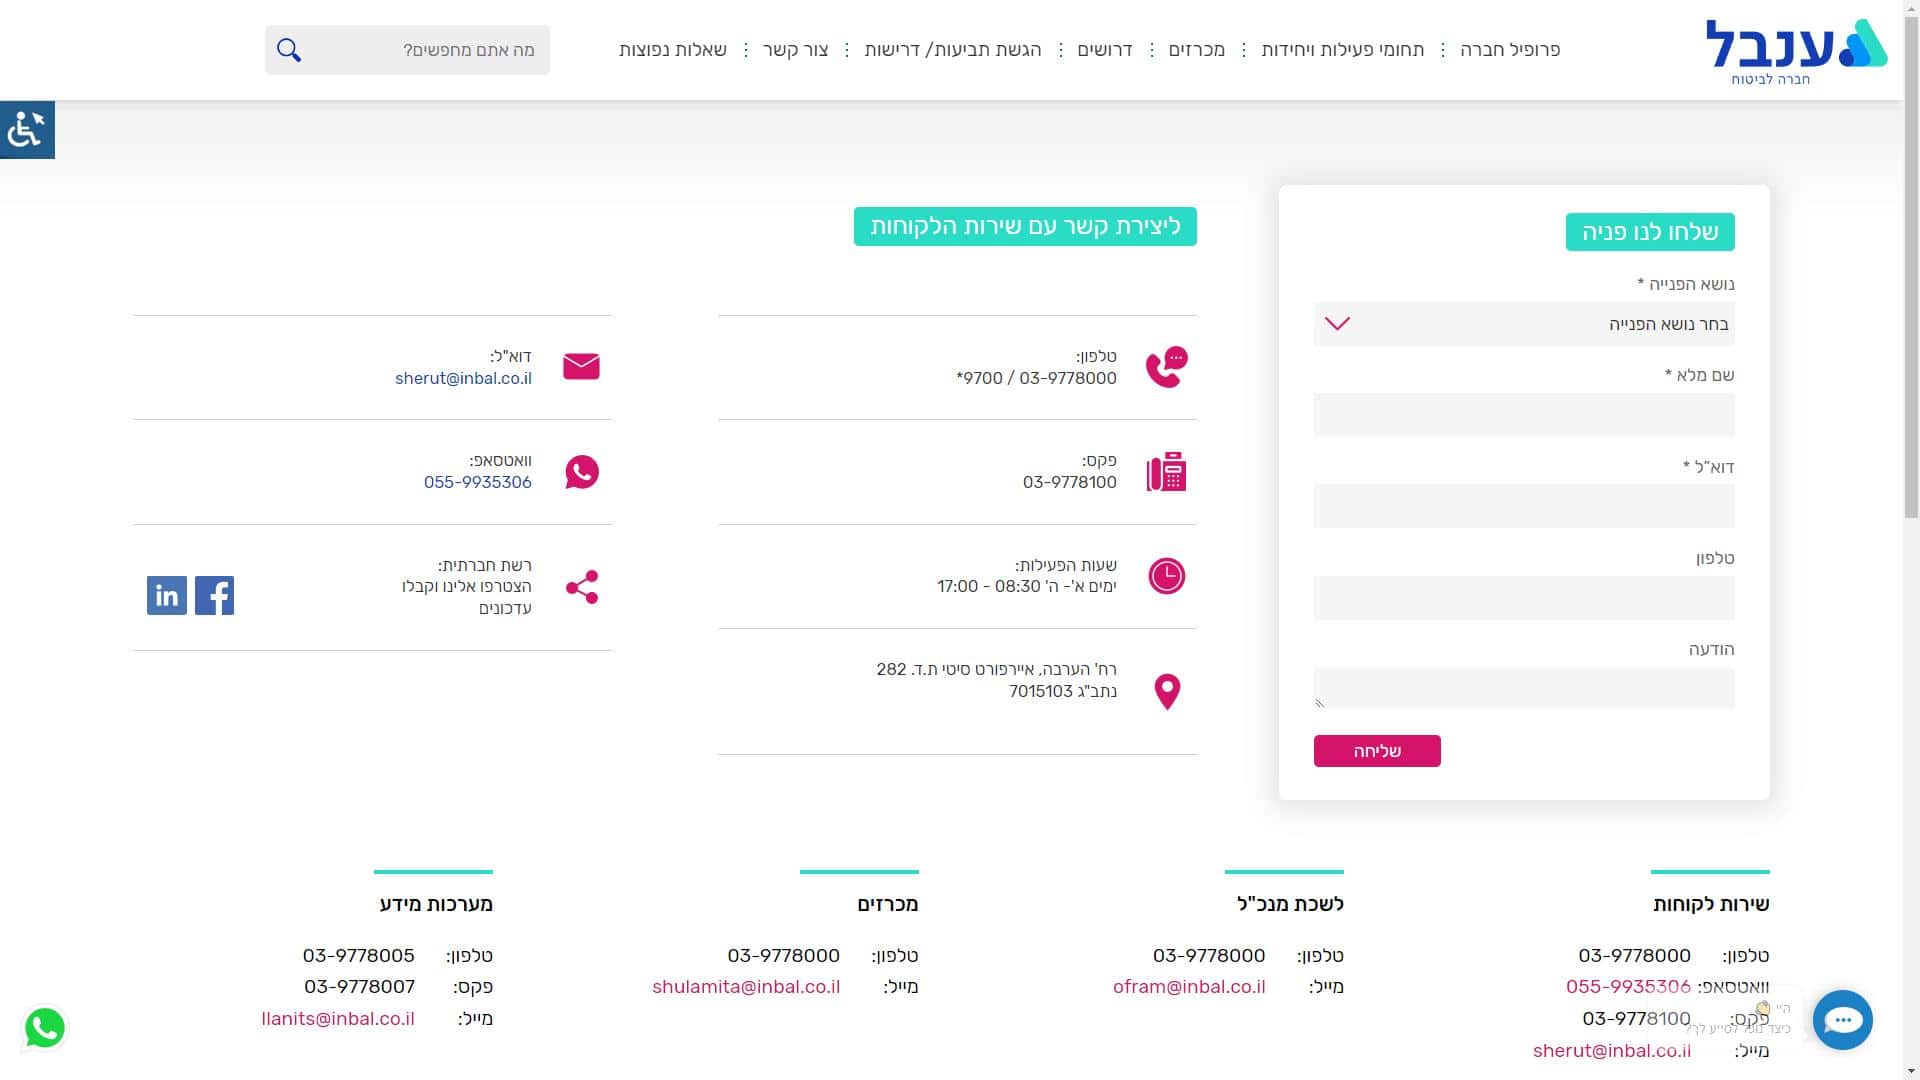Screen dimensions: 1920x1080
Task: Click the floating WhatsApp button bottom-left
Action: tap(45, 1028)
